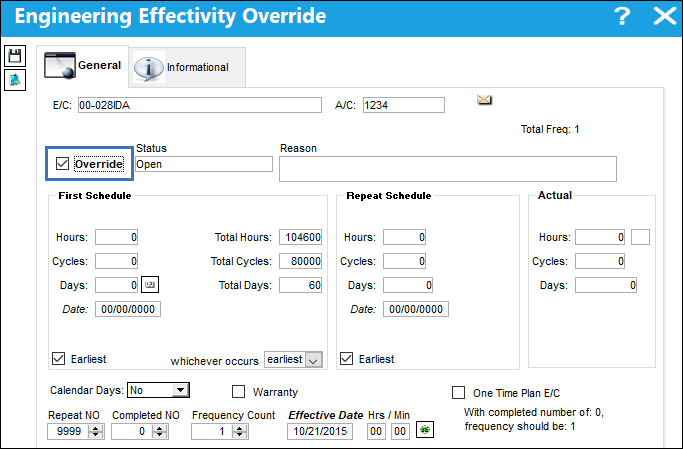Click the Reason text box
Viewport: 683px width, 449px height.
(x=448, y=169)
